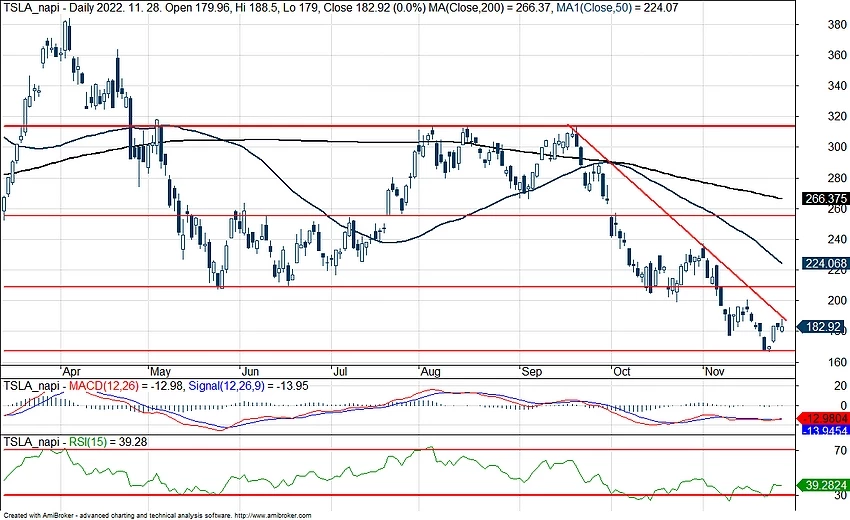The image size is (850, 520).
Task: Open the www.amibroker.com link in footer
Action: click(274, 515)
